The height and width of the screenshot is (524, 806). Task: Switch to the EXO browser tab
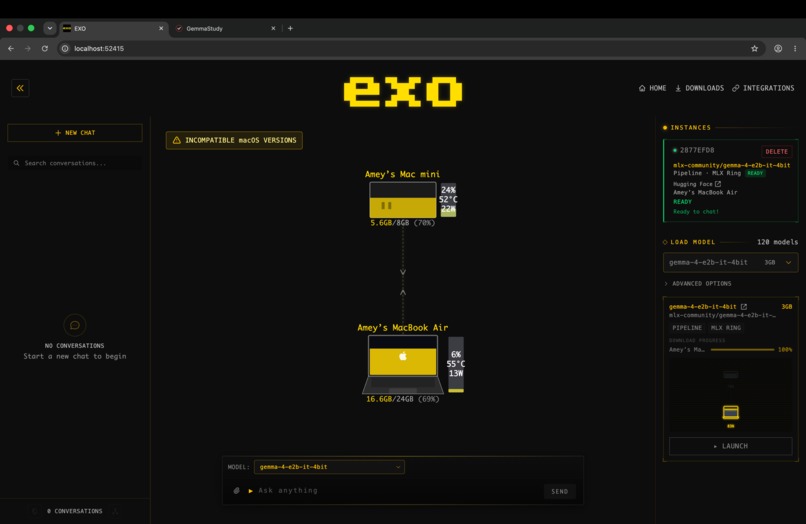click(112, 28)
